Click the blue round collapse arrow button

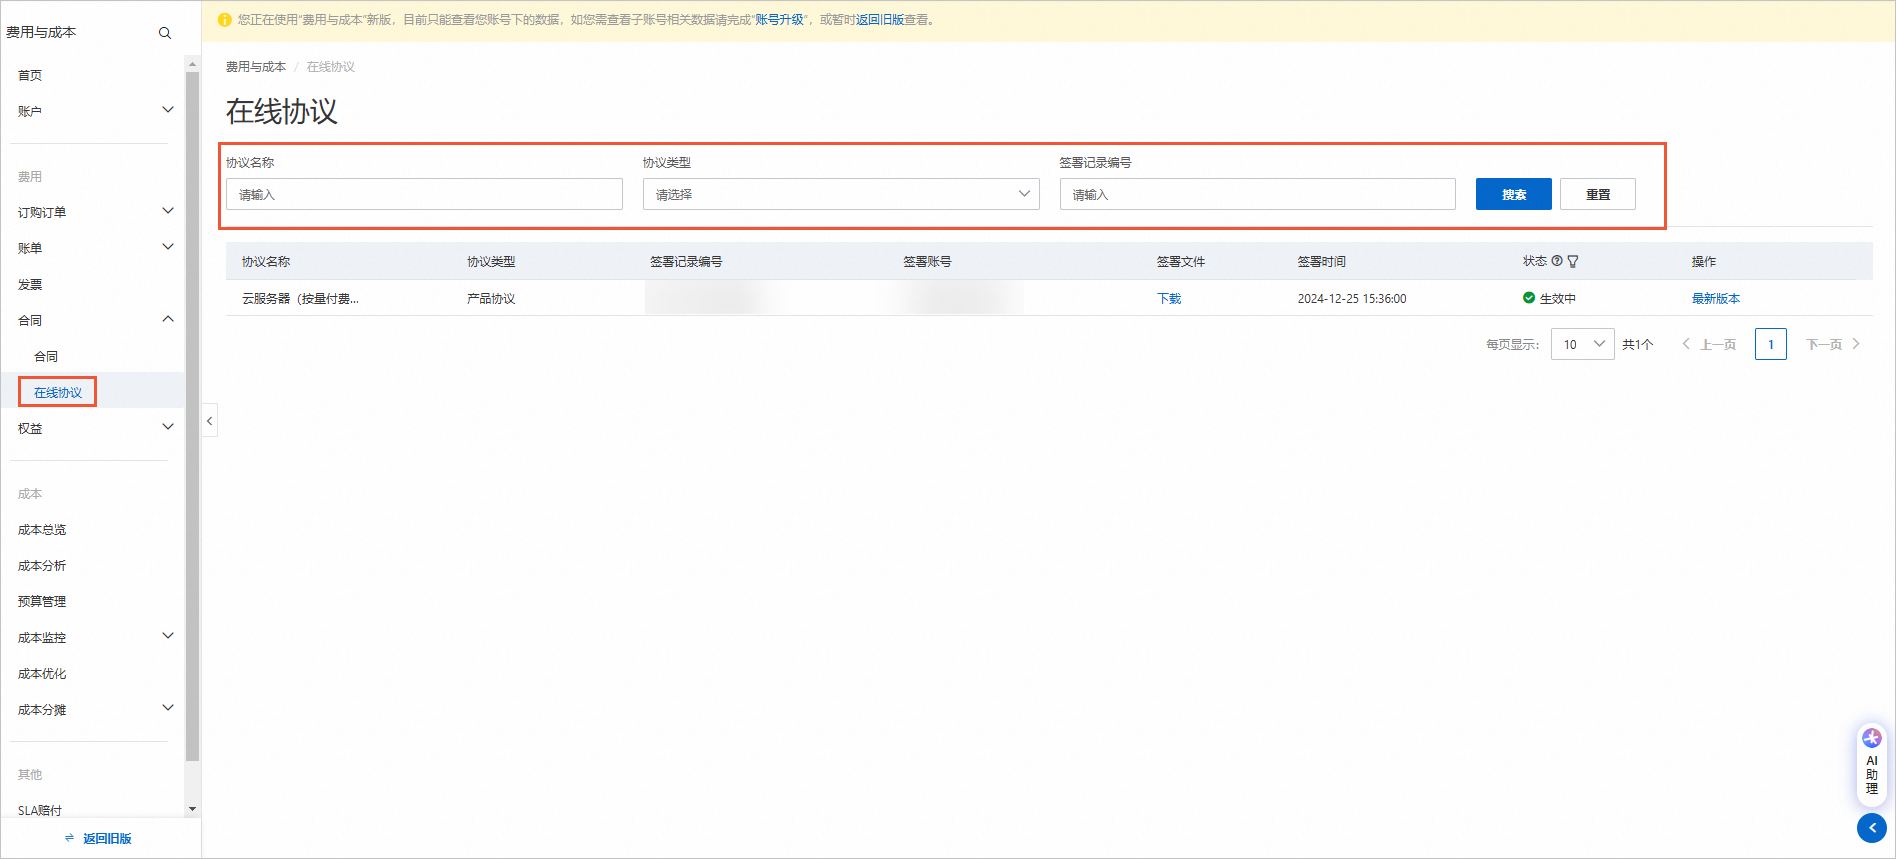pos(1872,828)
